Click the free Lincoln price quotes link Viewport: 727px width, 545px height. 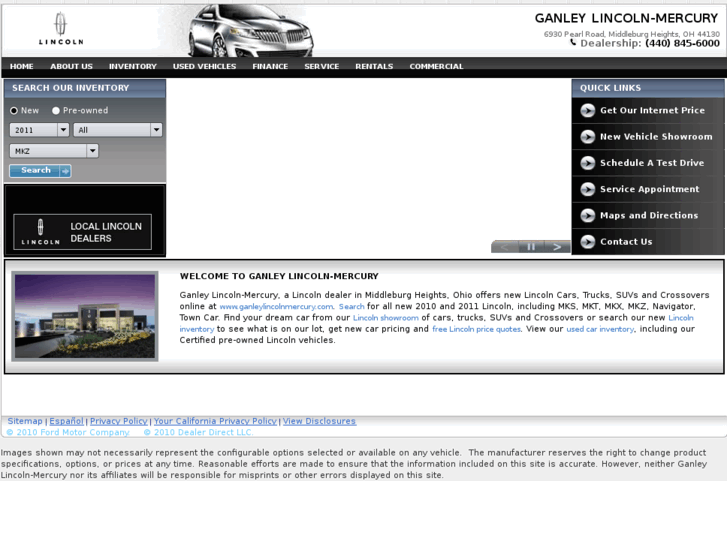pos(477,329)
